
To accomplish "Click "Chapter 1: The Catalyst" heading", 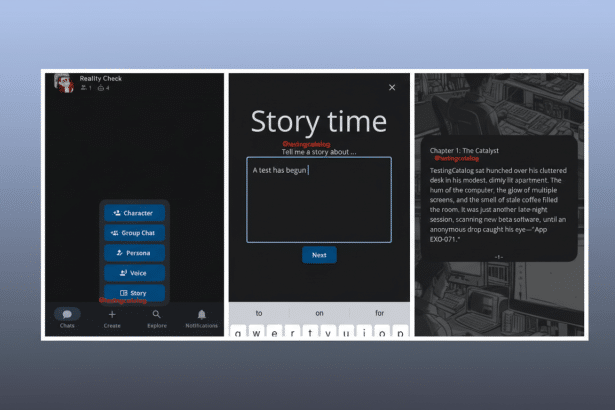I will pyautogui.click(x=464, y=151).
